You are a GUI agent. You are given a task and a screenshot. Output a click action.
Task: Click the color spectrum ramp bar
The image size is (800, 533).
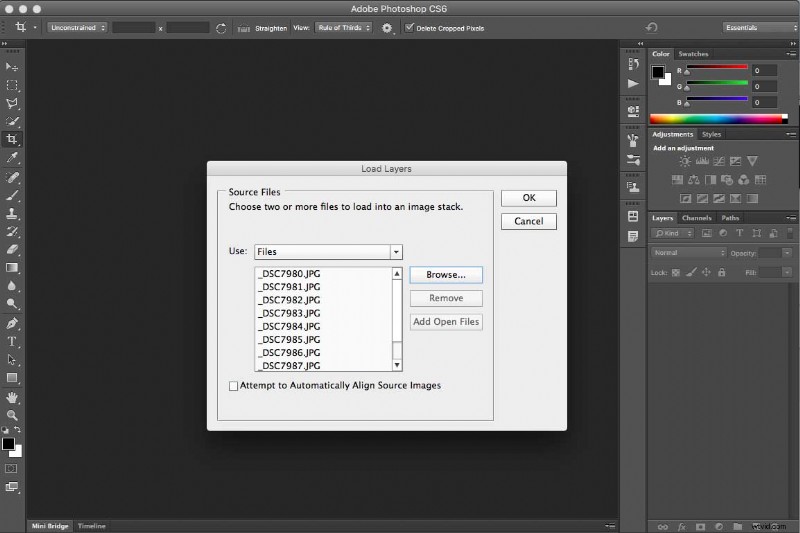pos(715,119)
